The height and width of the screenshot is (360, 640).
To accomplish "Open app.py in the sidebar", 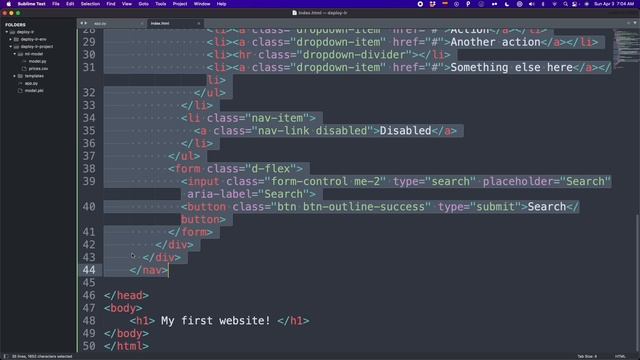I will click(31, 83).
